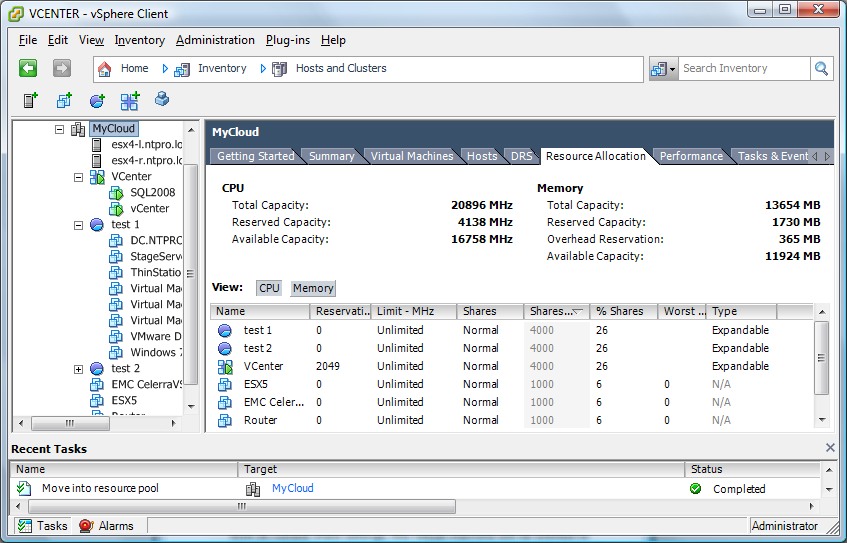Click the MyCloud cluster icon in tree
The image size is (847, 543).
[78, 129]
